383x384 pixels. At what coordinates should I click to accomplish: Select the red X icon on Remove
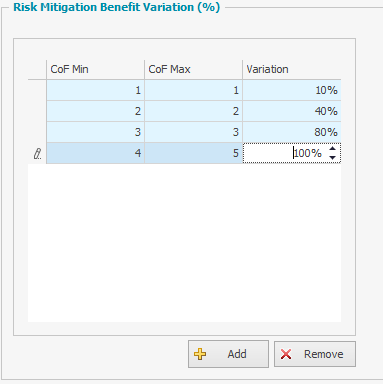point(286,354)
